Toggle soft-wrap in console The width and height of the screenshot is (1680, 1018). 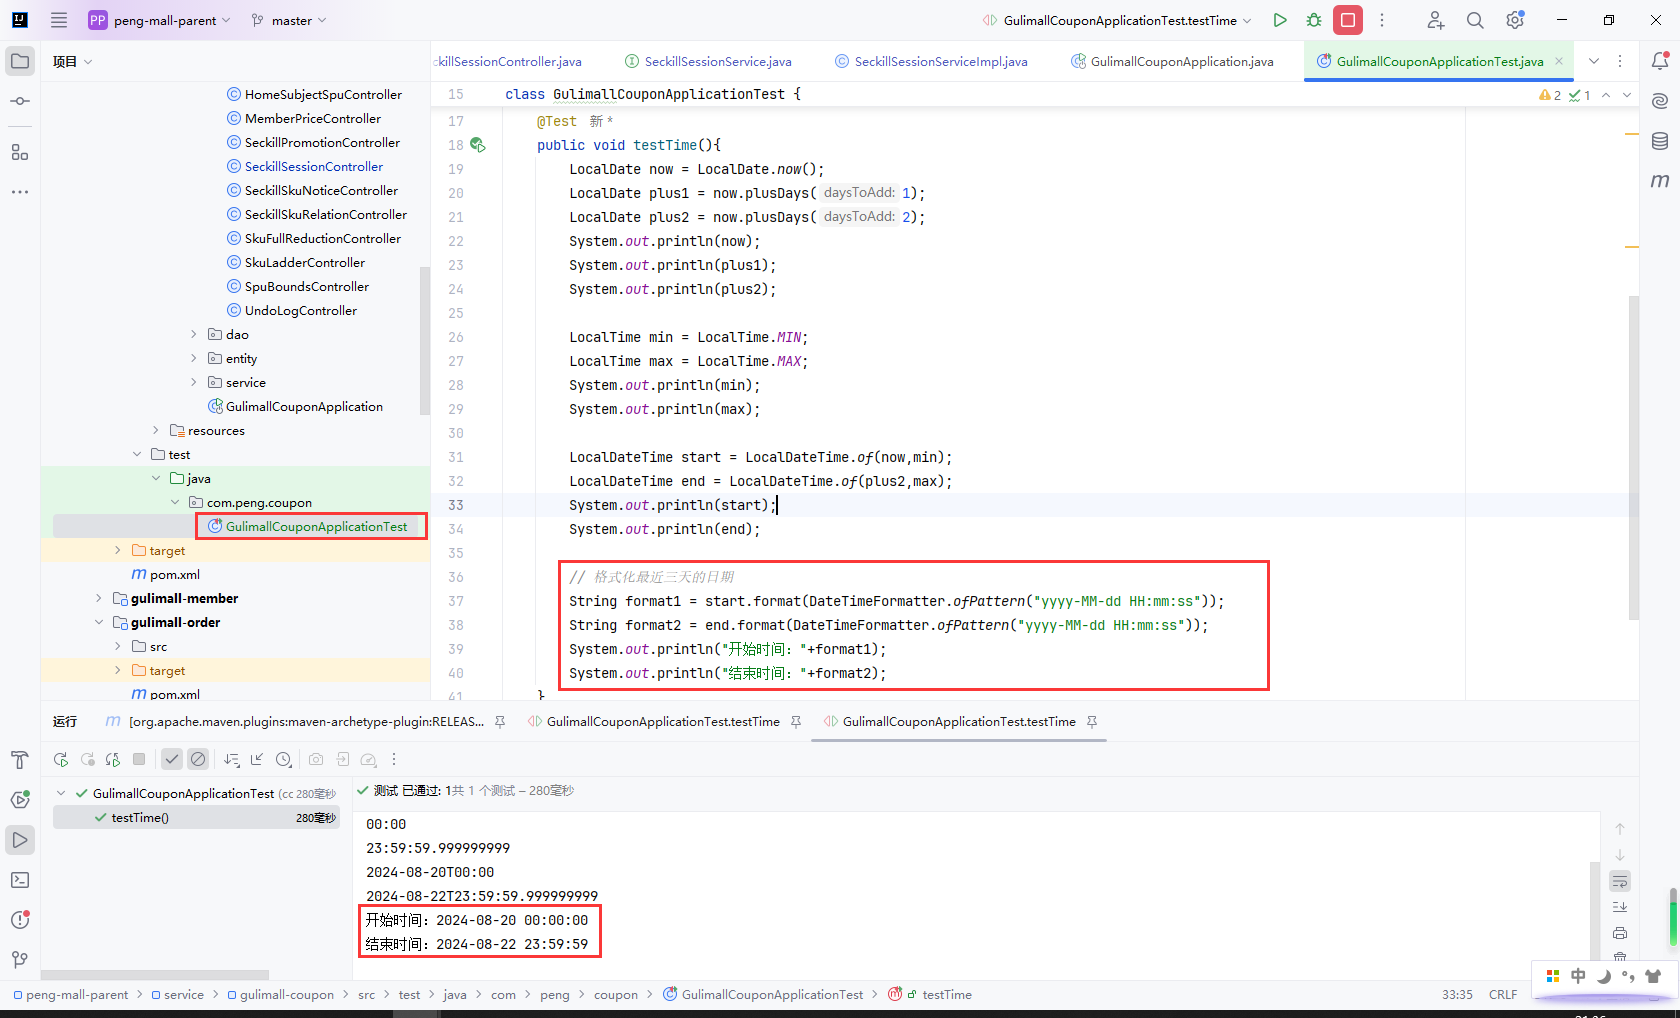pos(1620,881)
